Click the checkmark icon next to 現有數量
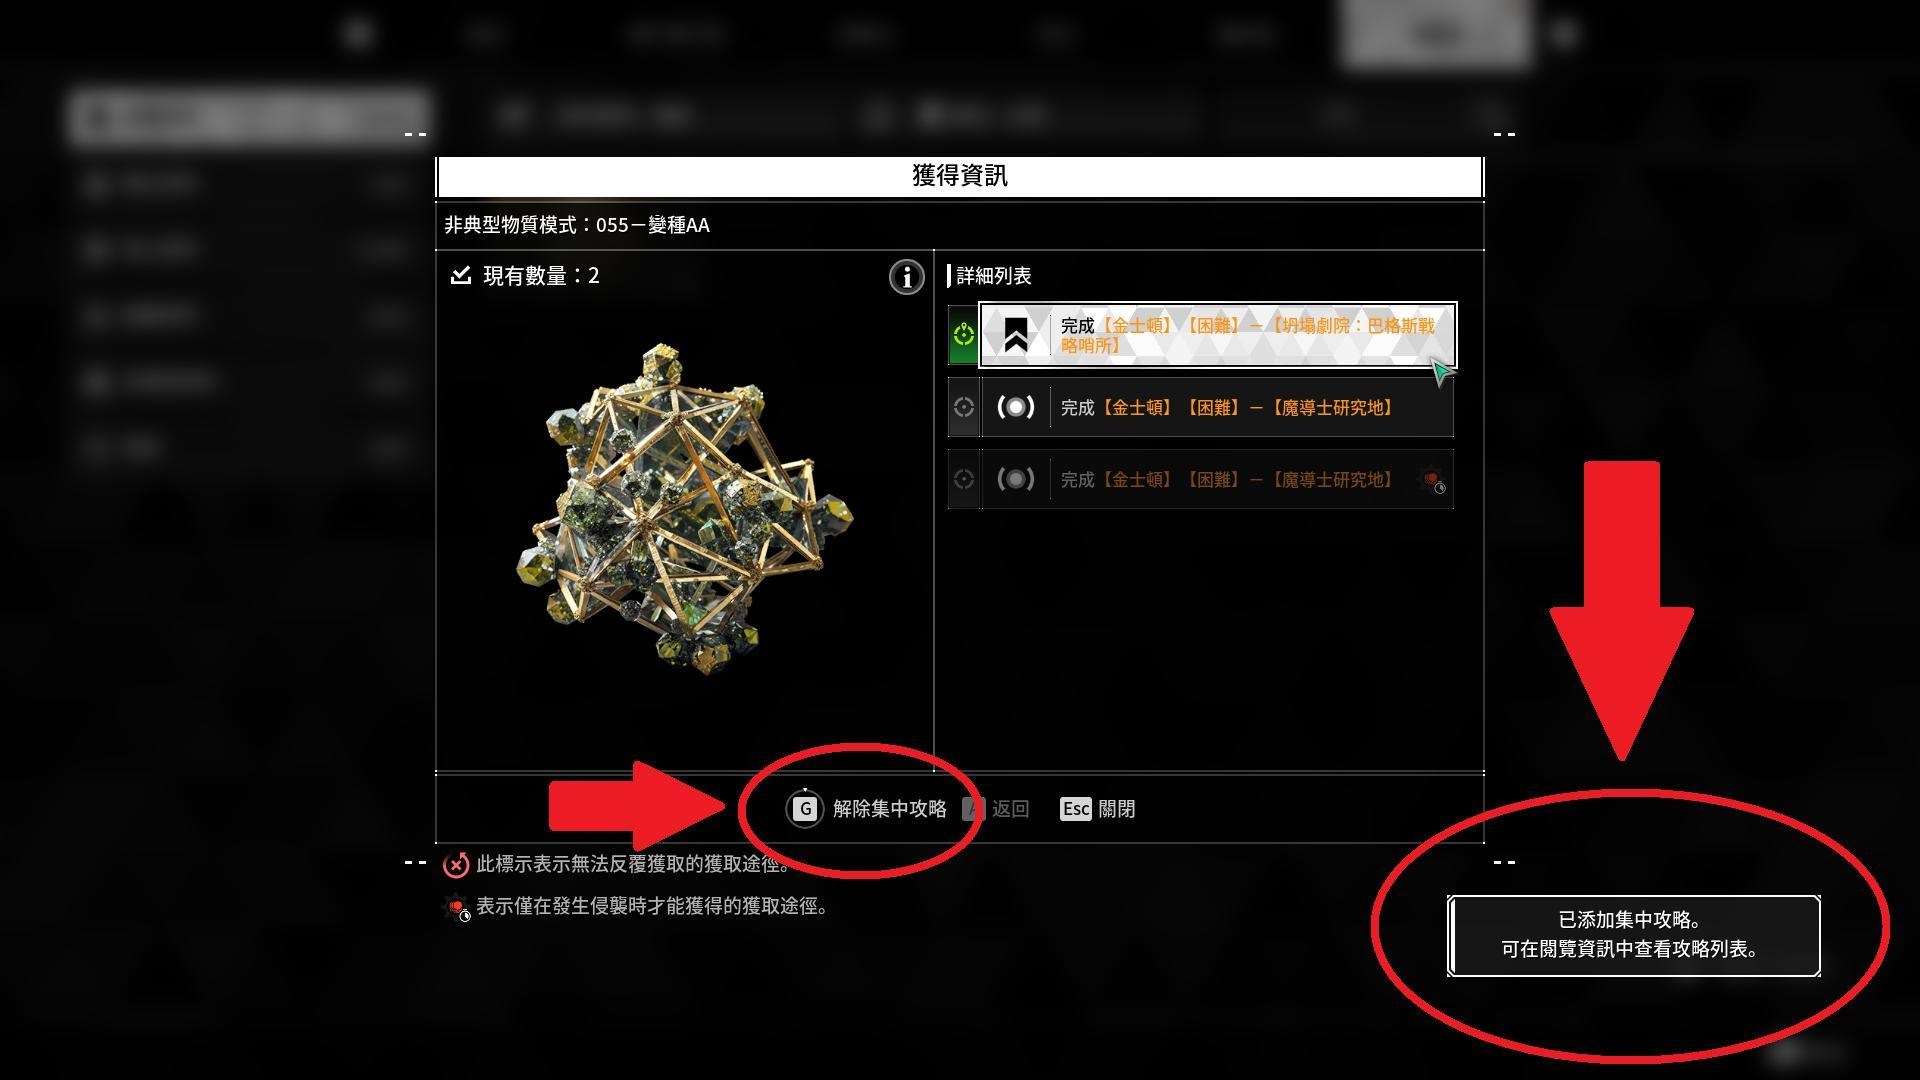This screenshot has height=1080, width=1920. 460,275
